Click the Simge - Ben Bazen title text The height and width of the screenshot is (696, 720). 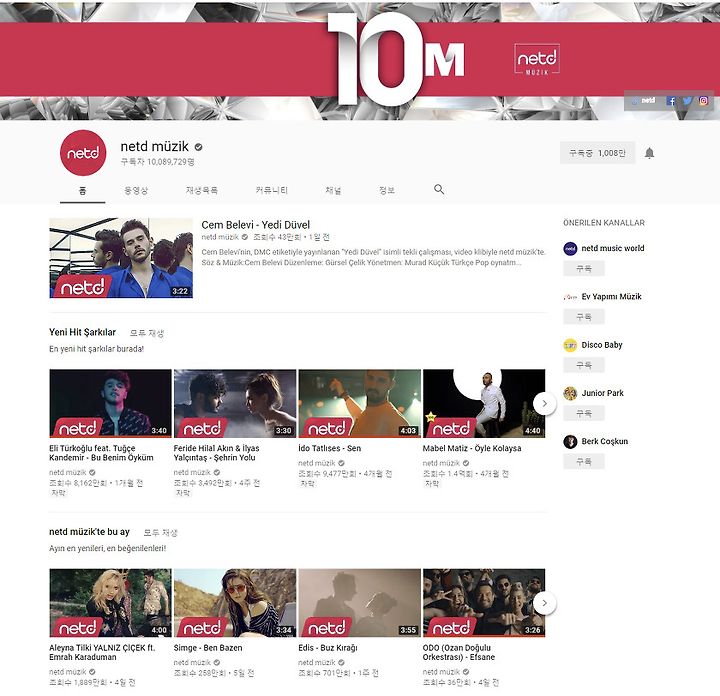coord(208,648)
